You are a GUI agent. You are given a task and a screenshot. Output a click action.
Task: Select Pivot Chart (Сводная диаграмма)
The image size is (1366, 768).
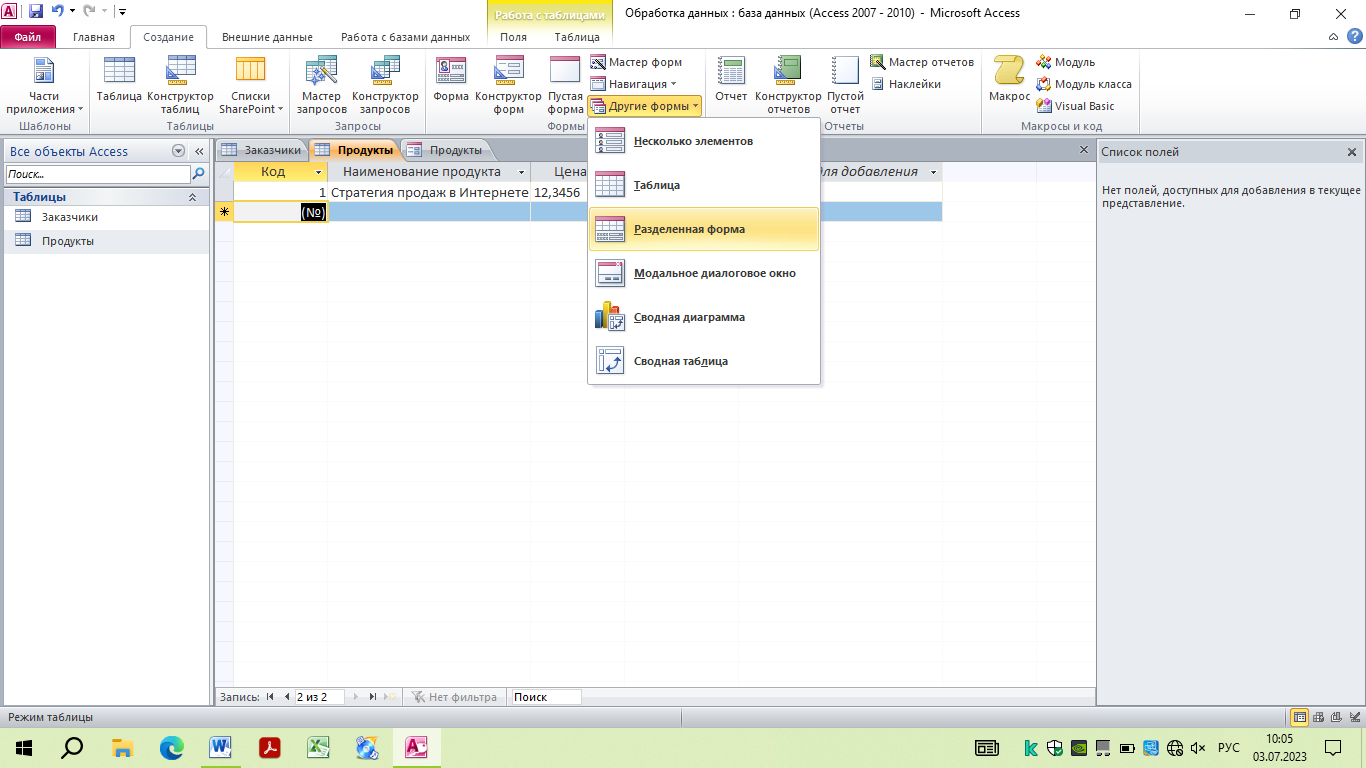(704, 317)
